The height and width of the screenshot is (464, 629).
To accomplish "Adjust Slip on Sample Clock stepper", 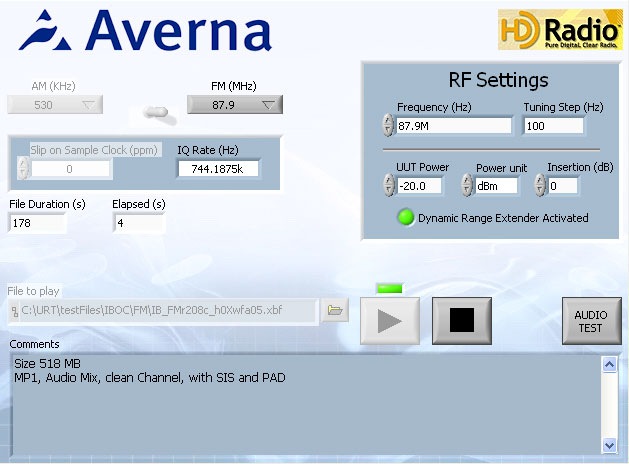I will (23, 168).
